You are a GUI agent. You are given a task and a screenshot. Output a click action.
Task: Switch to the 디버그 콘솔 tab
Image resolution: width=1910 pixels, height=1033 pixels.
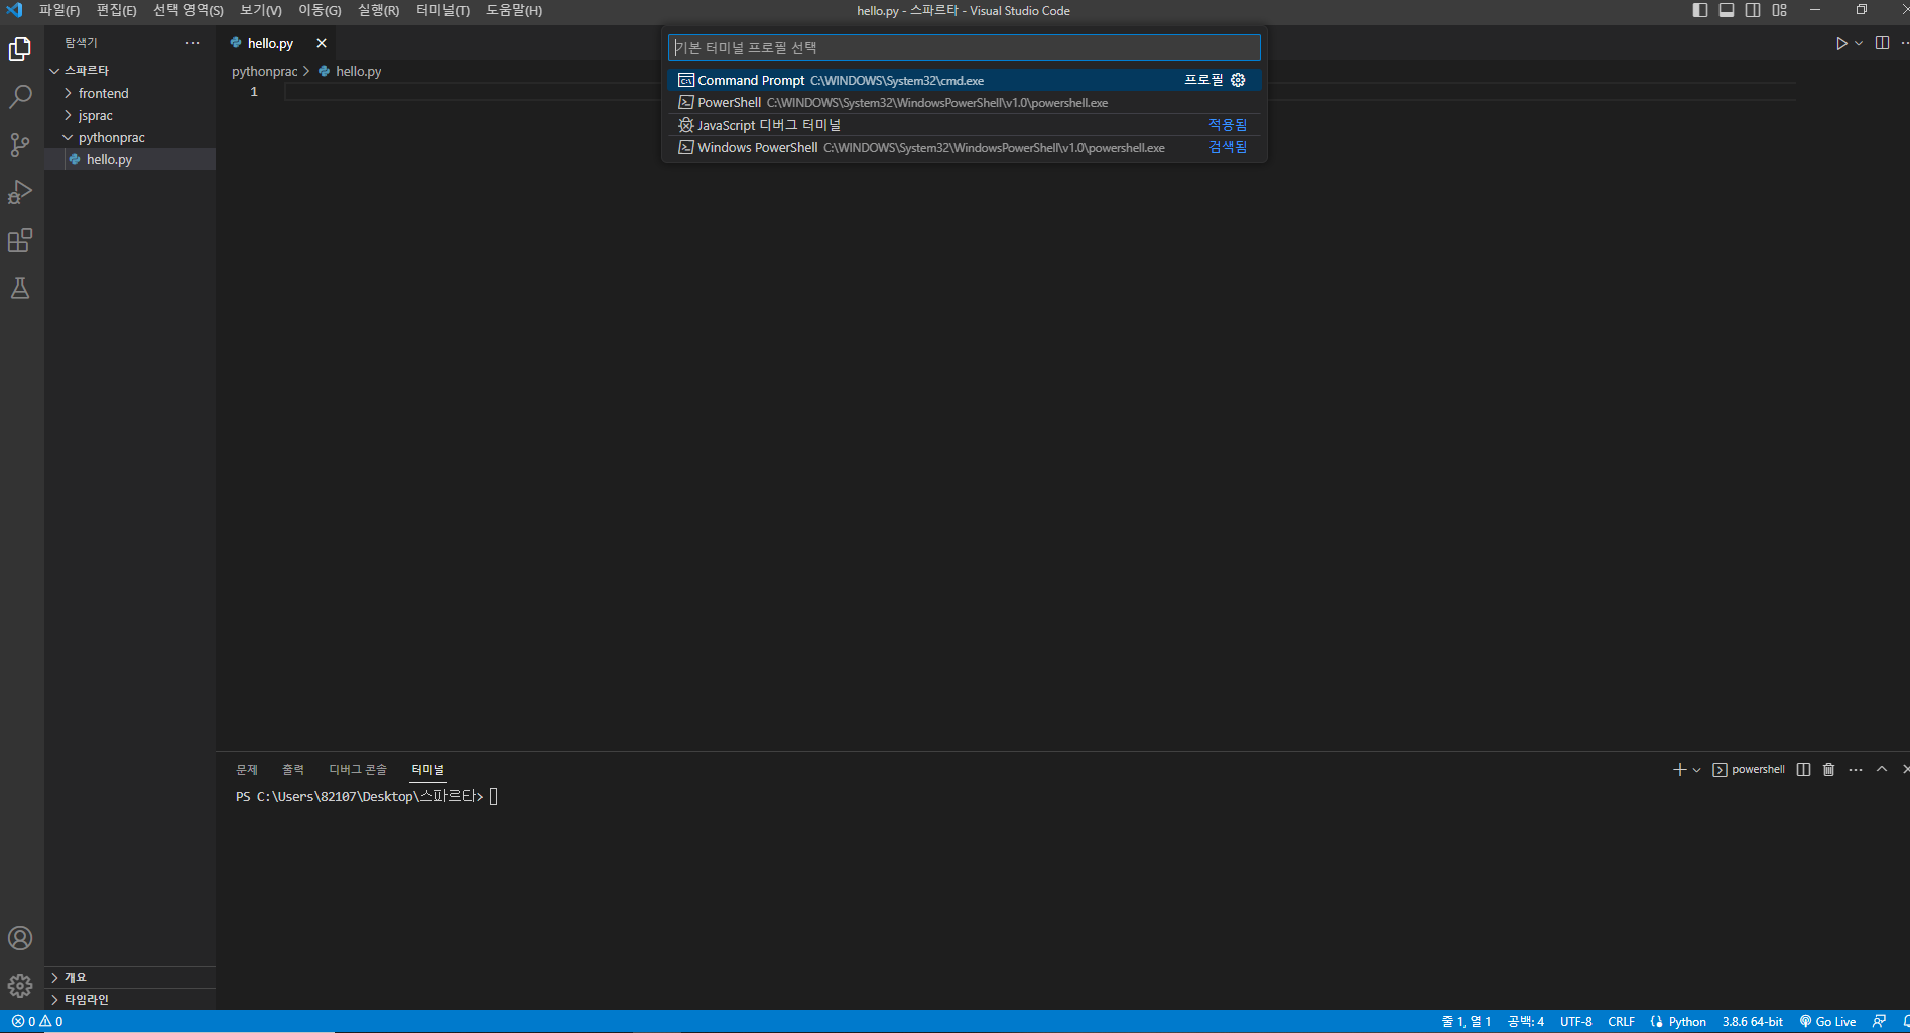358,769
